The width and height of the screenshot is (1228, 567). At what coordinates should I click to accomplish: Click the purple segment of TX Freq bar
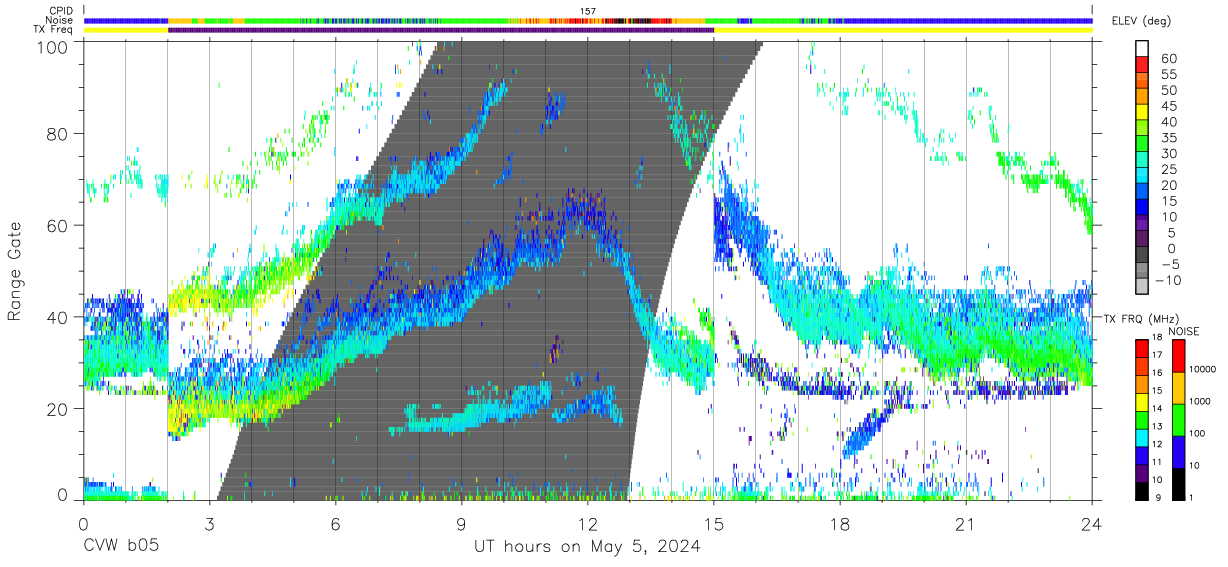(440, 30)
